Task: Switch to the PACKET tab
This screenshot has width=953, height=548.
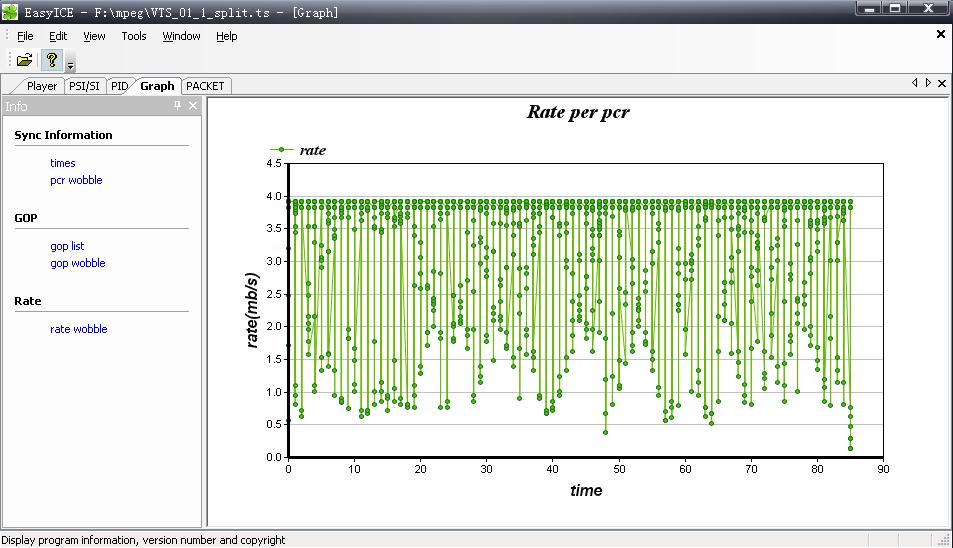Action: pos(205,86)
